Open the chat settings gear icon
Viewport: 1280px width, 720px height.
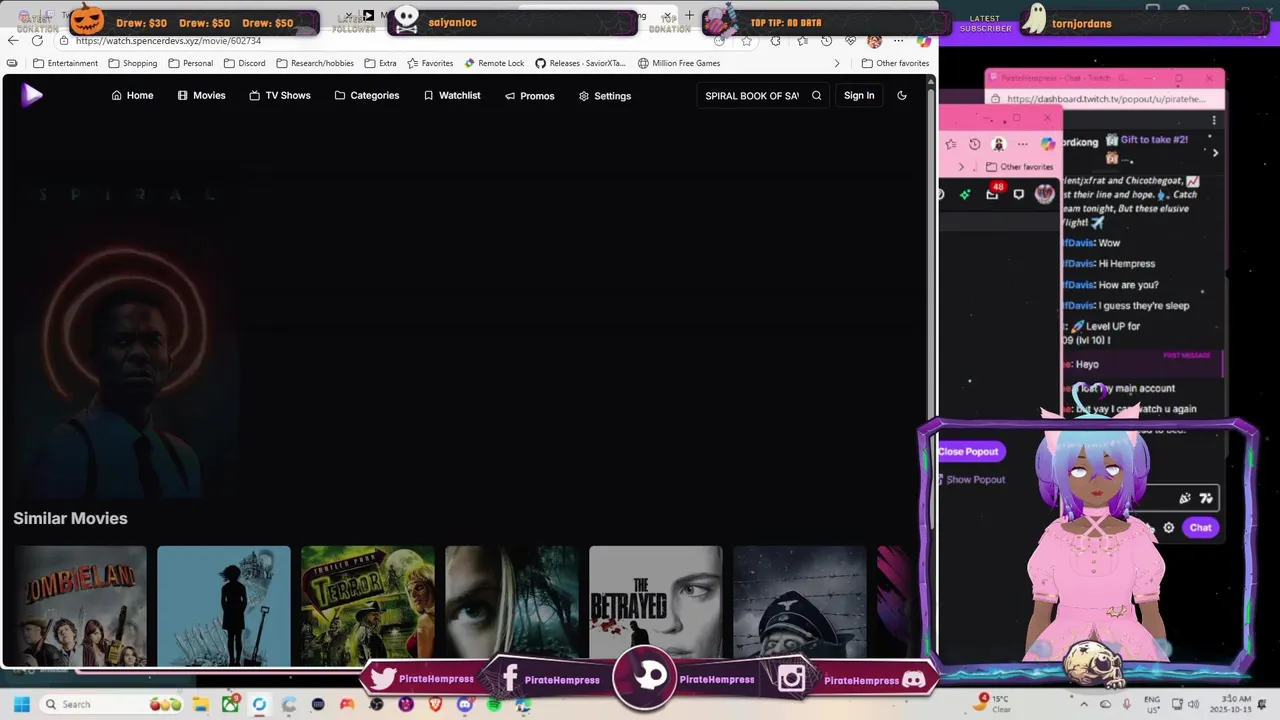(x=1168, y=527)
